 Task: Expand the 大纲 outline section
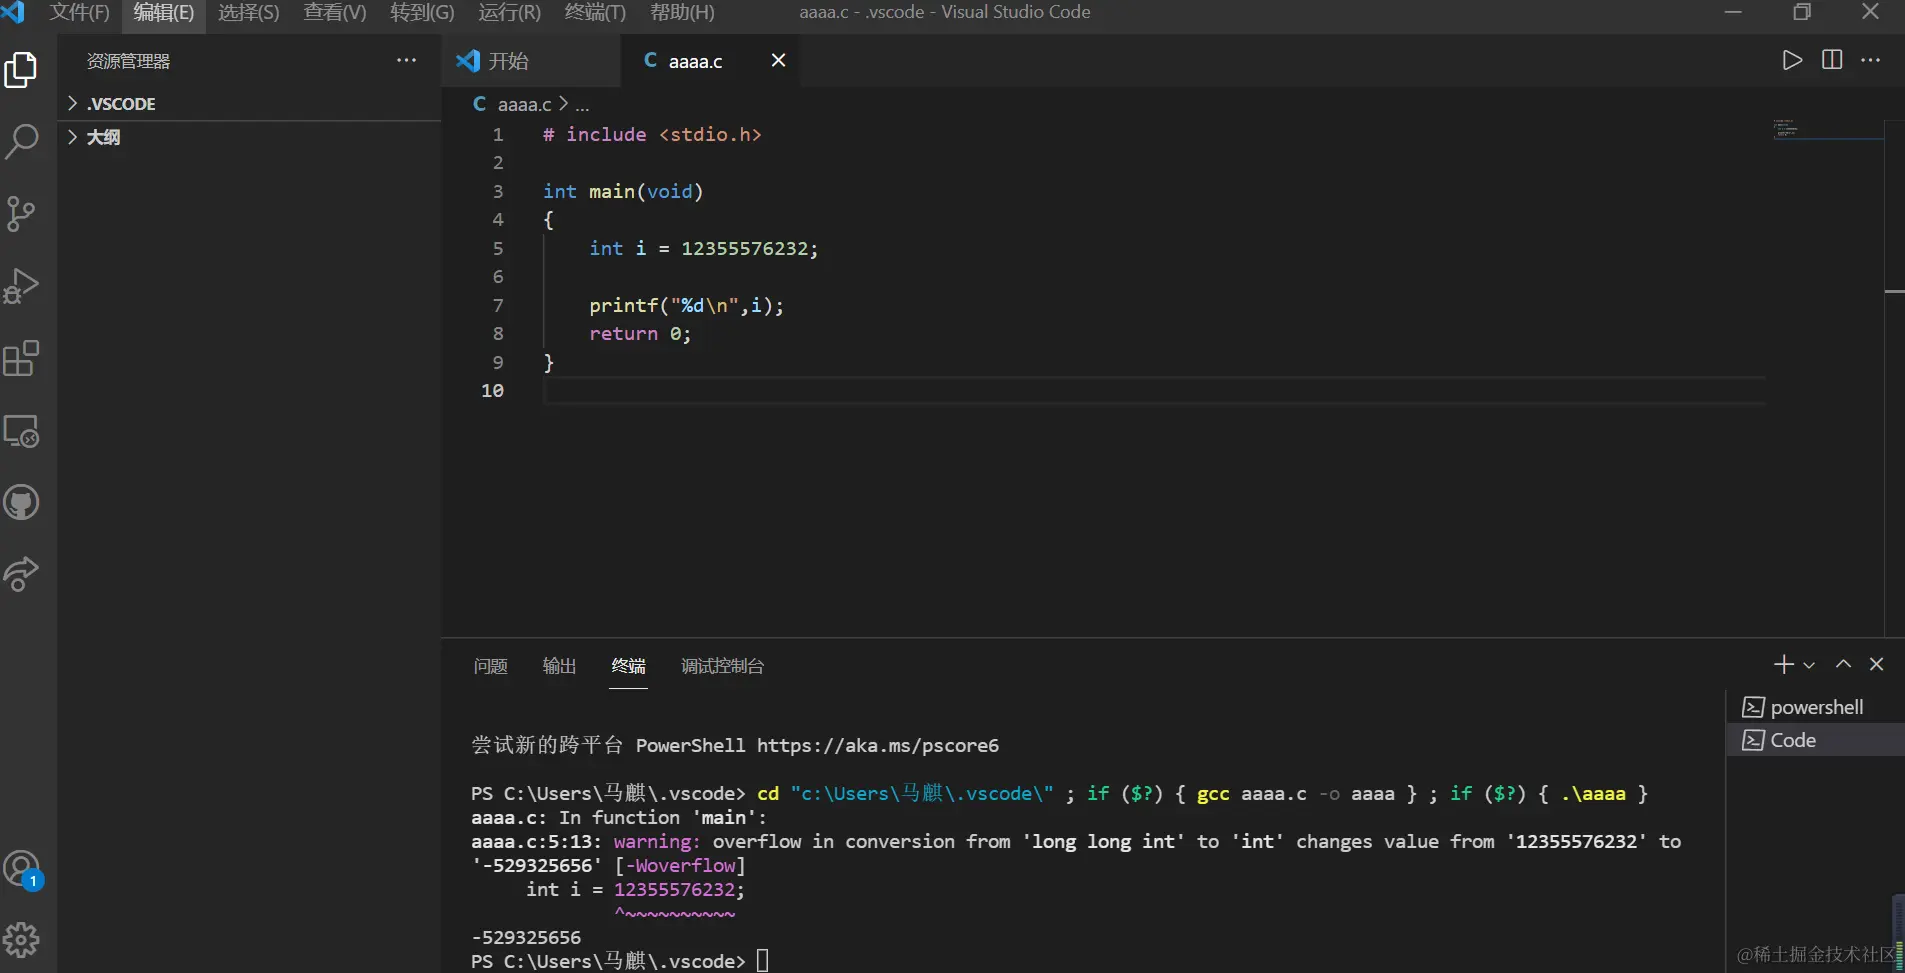pos(249,137)
